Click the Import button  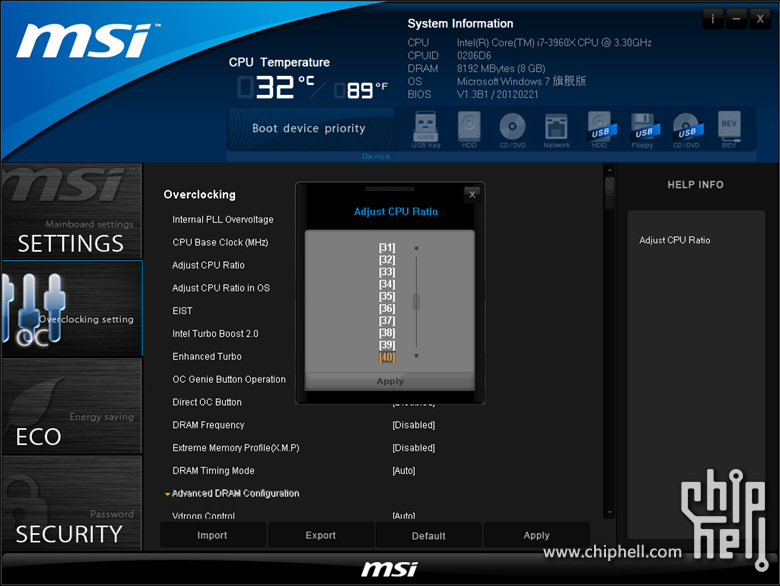pos(212,535)
